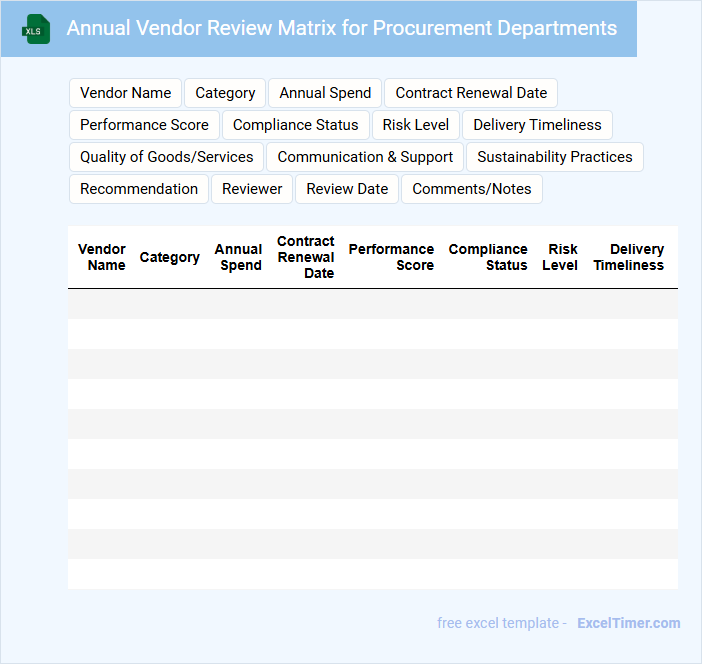Select the Vendor Name tag
The width and height of the screenshot is (702, 664).
(125, 93)
